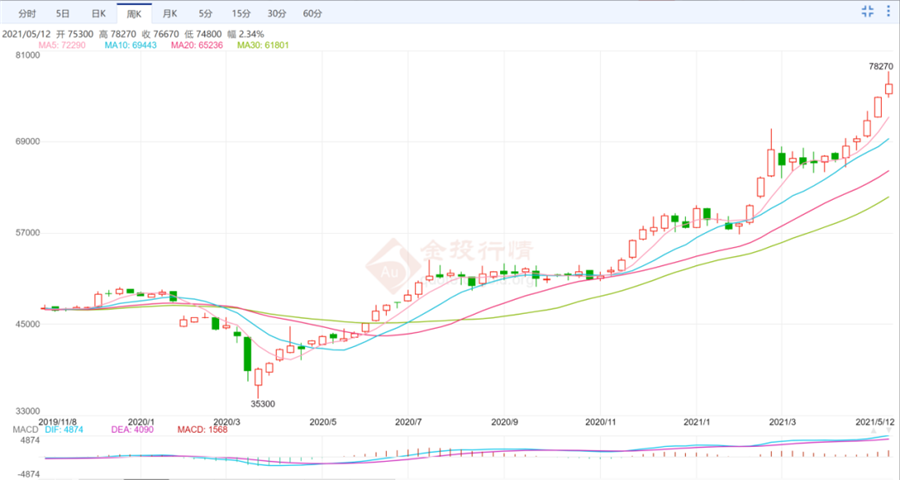
Task: Click the 78270 high price marker
Action: coord(881,66)
